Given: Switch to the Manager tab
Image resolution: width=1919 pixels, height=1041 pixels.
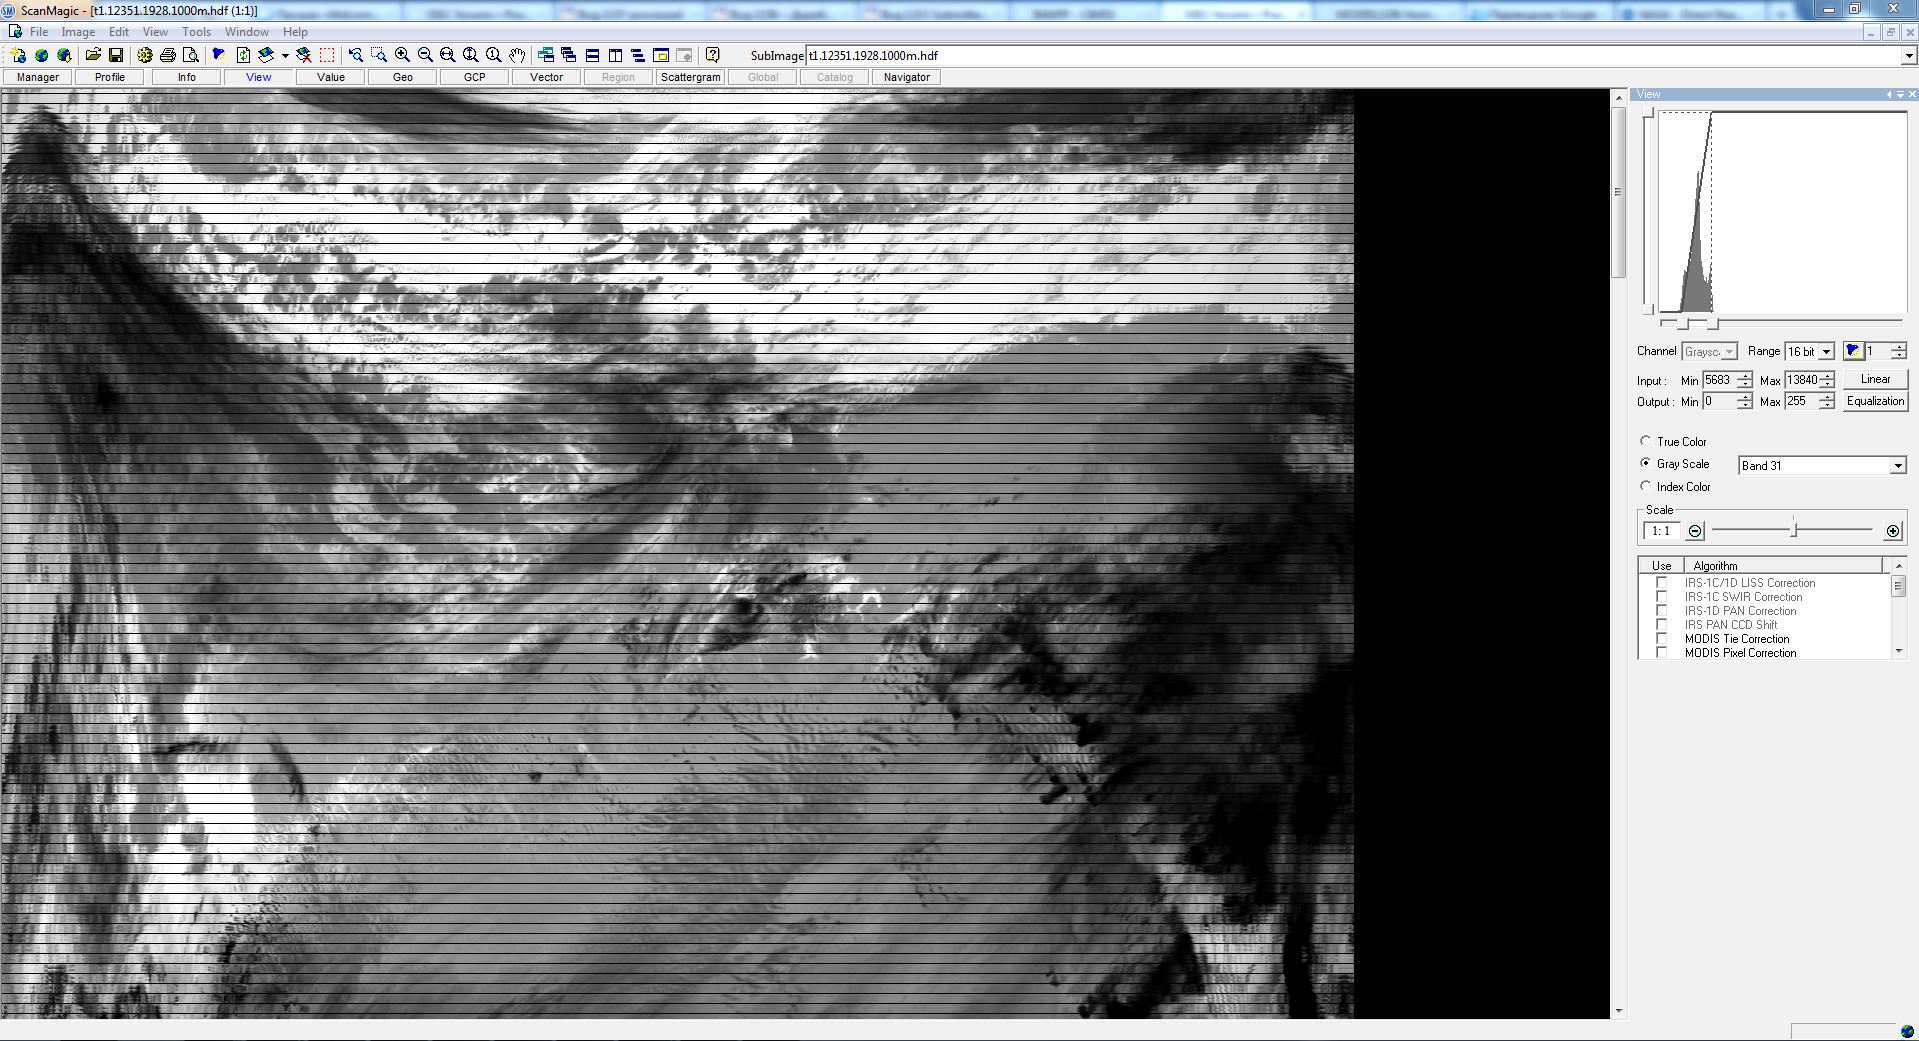Looking at the screenshot, I should 38,77.
